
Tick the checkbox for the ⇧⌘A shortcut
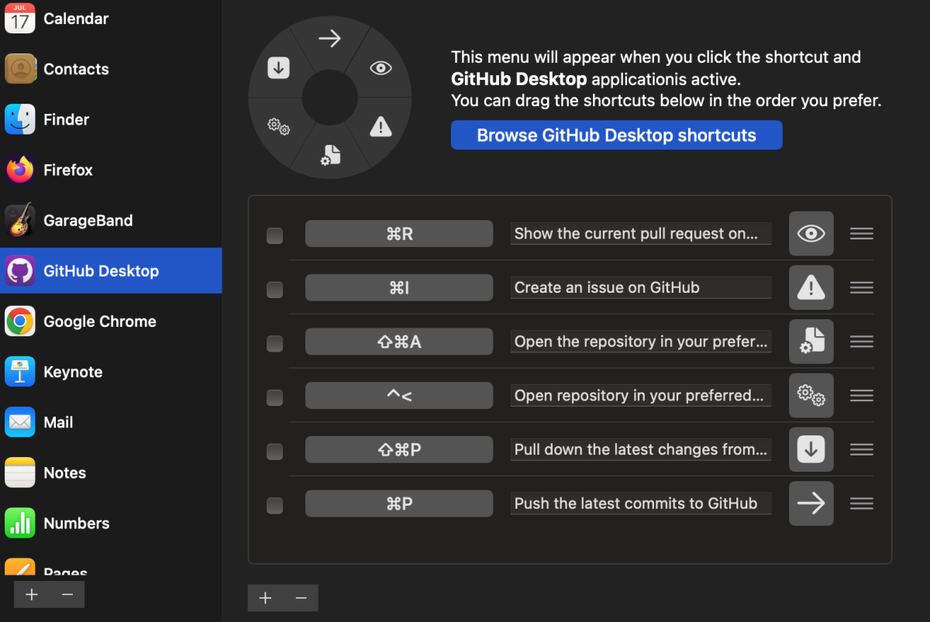tap(275, 343)
